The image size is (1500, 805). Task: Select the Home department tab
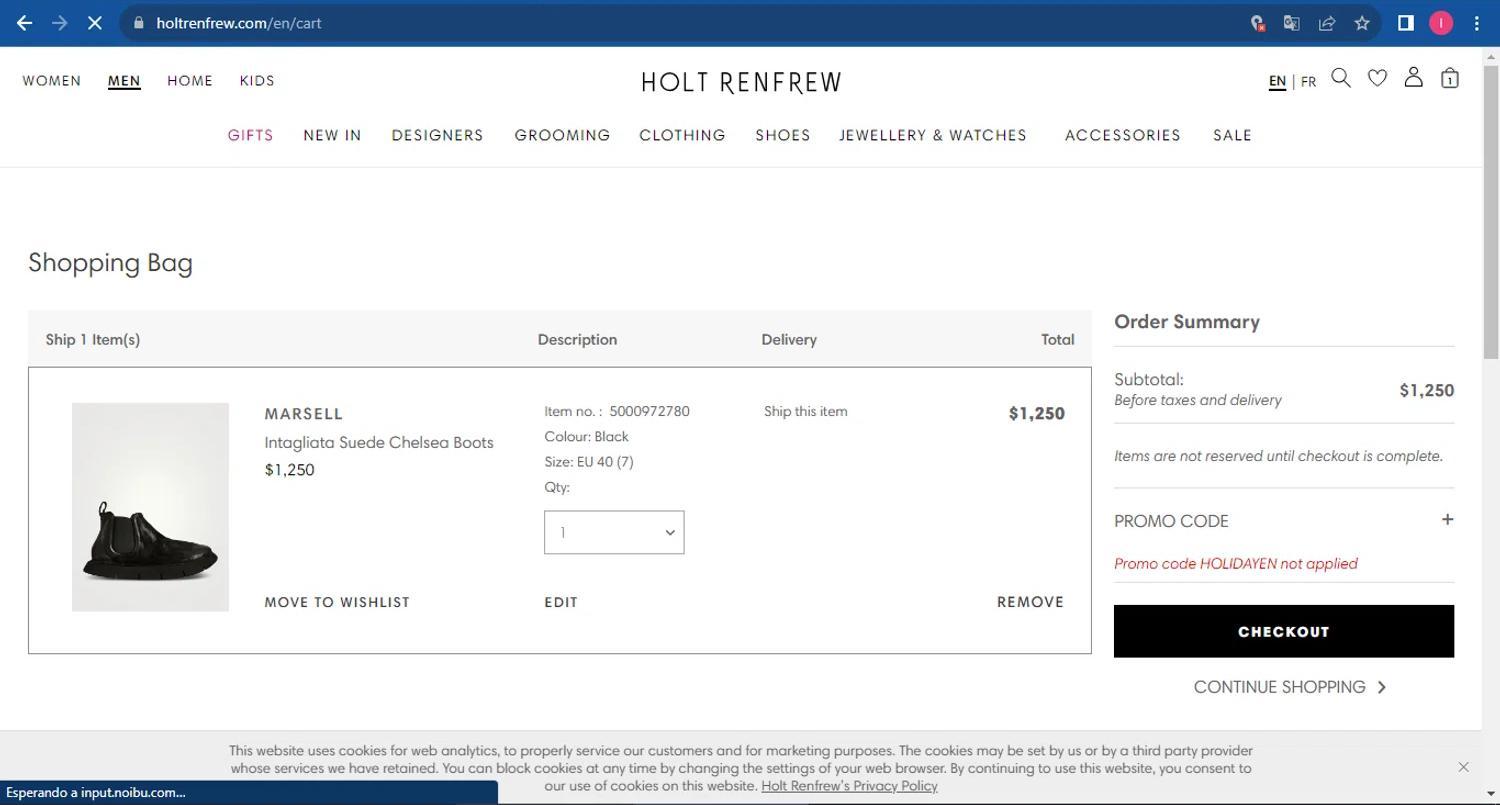pos(190,81)
